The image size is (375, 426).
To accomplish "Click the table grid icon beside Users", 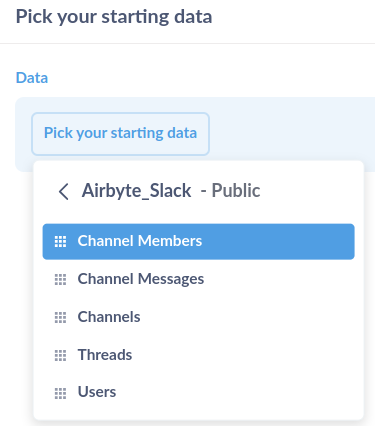I will pos(60,393).
